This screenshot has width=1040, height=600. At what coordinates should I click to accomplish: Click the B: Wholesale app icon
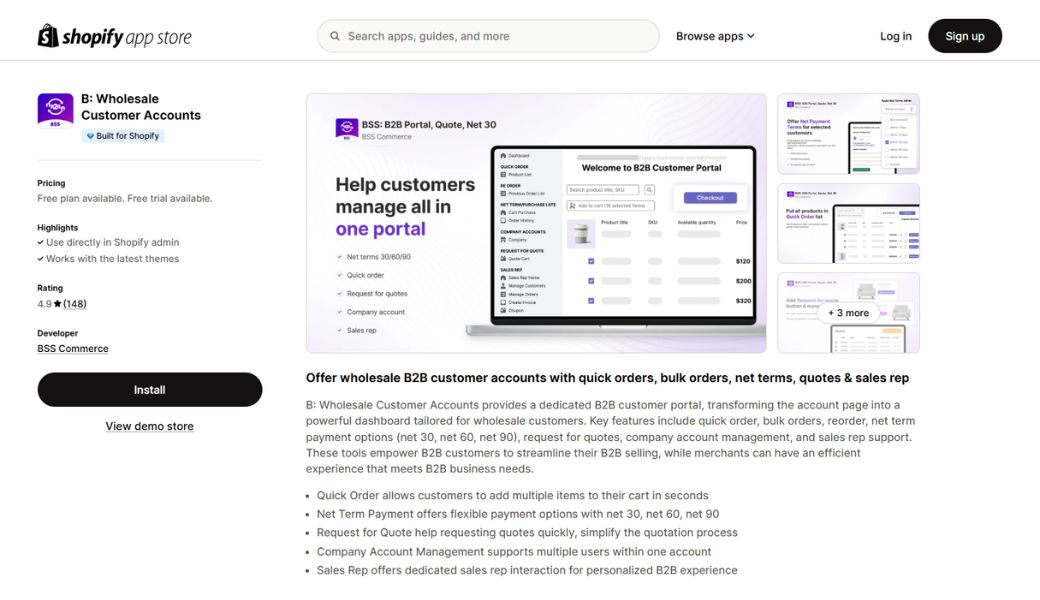click(55, 110)
